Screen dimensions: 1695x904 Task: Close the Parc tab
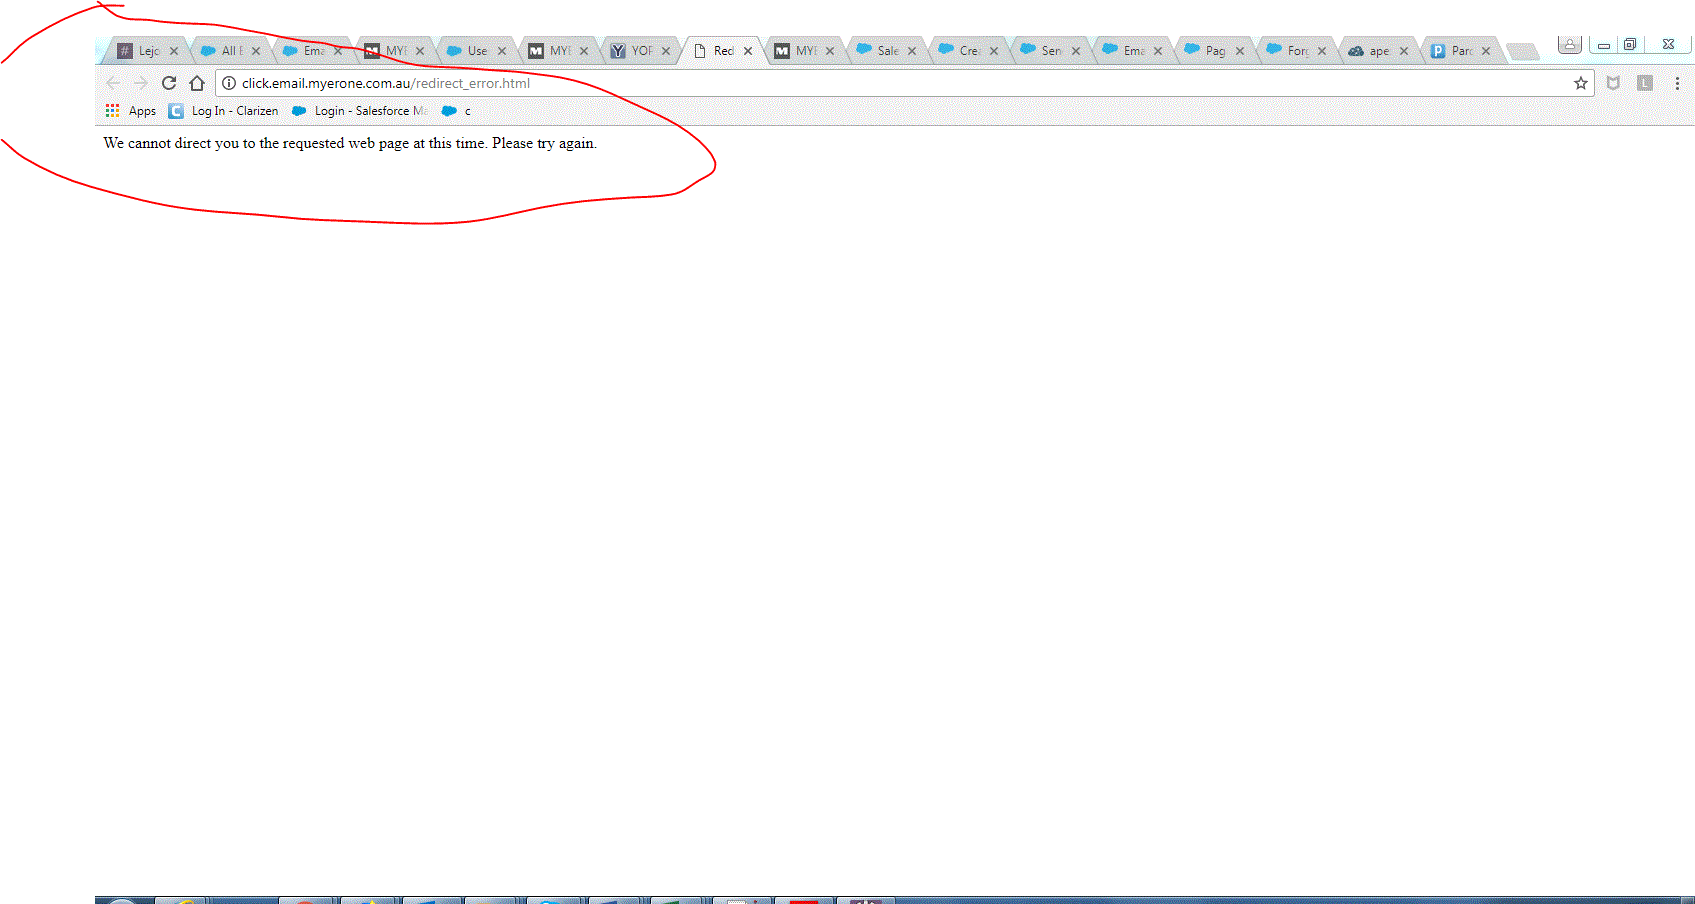[1486, 51]
